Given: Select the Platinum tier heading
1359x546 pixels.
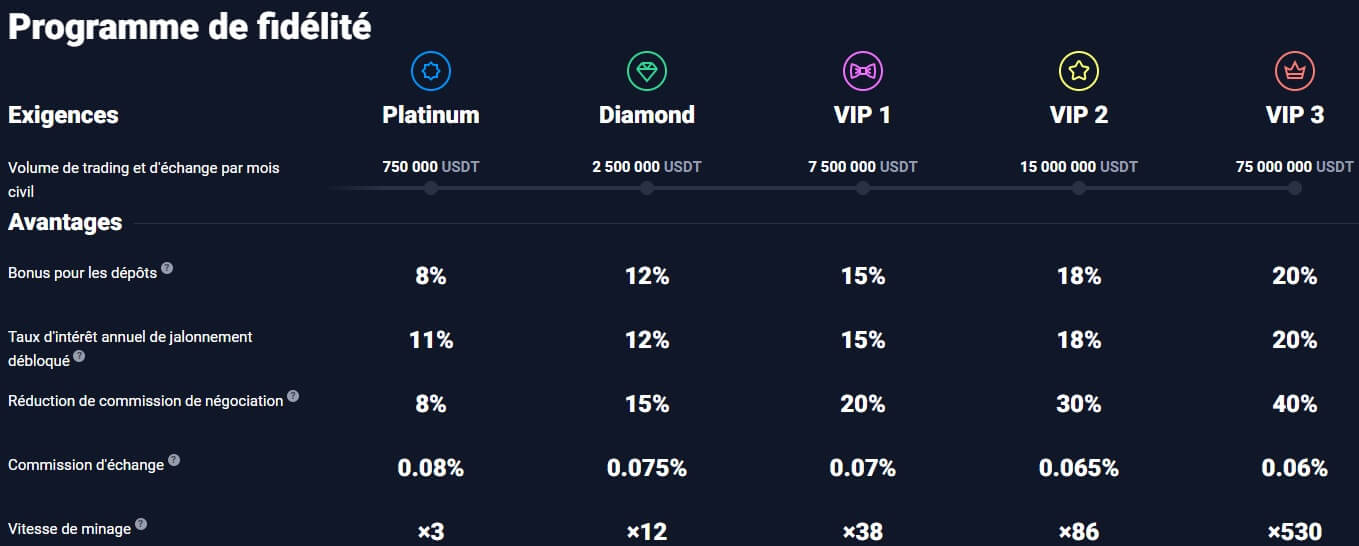Looking at the screenshot, I should coord(431,115).
